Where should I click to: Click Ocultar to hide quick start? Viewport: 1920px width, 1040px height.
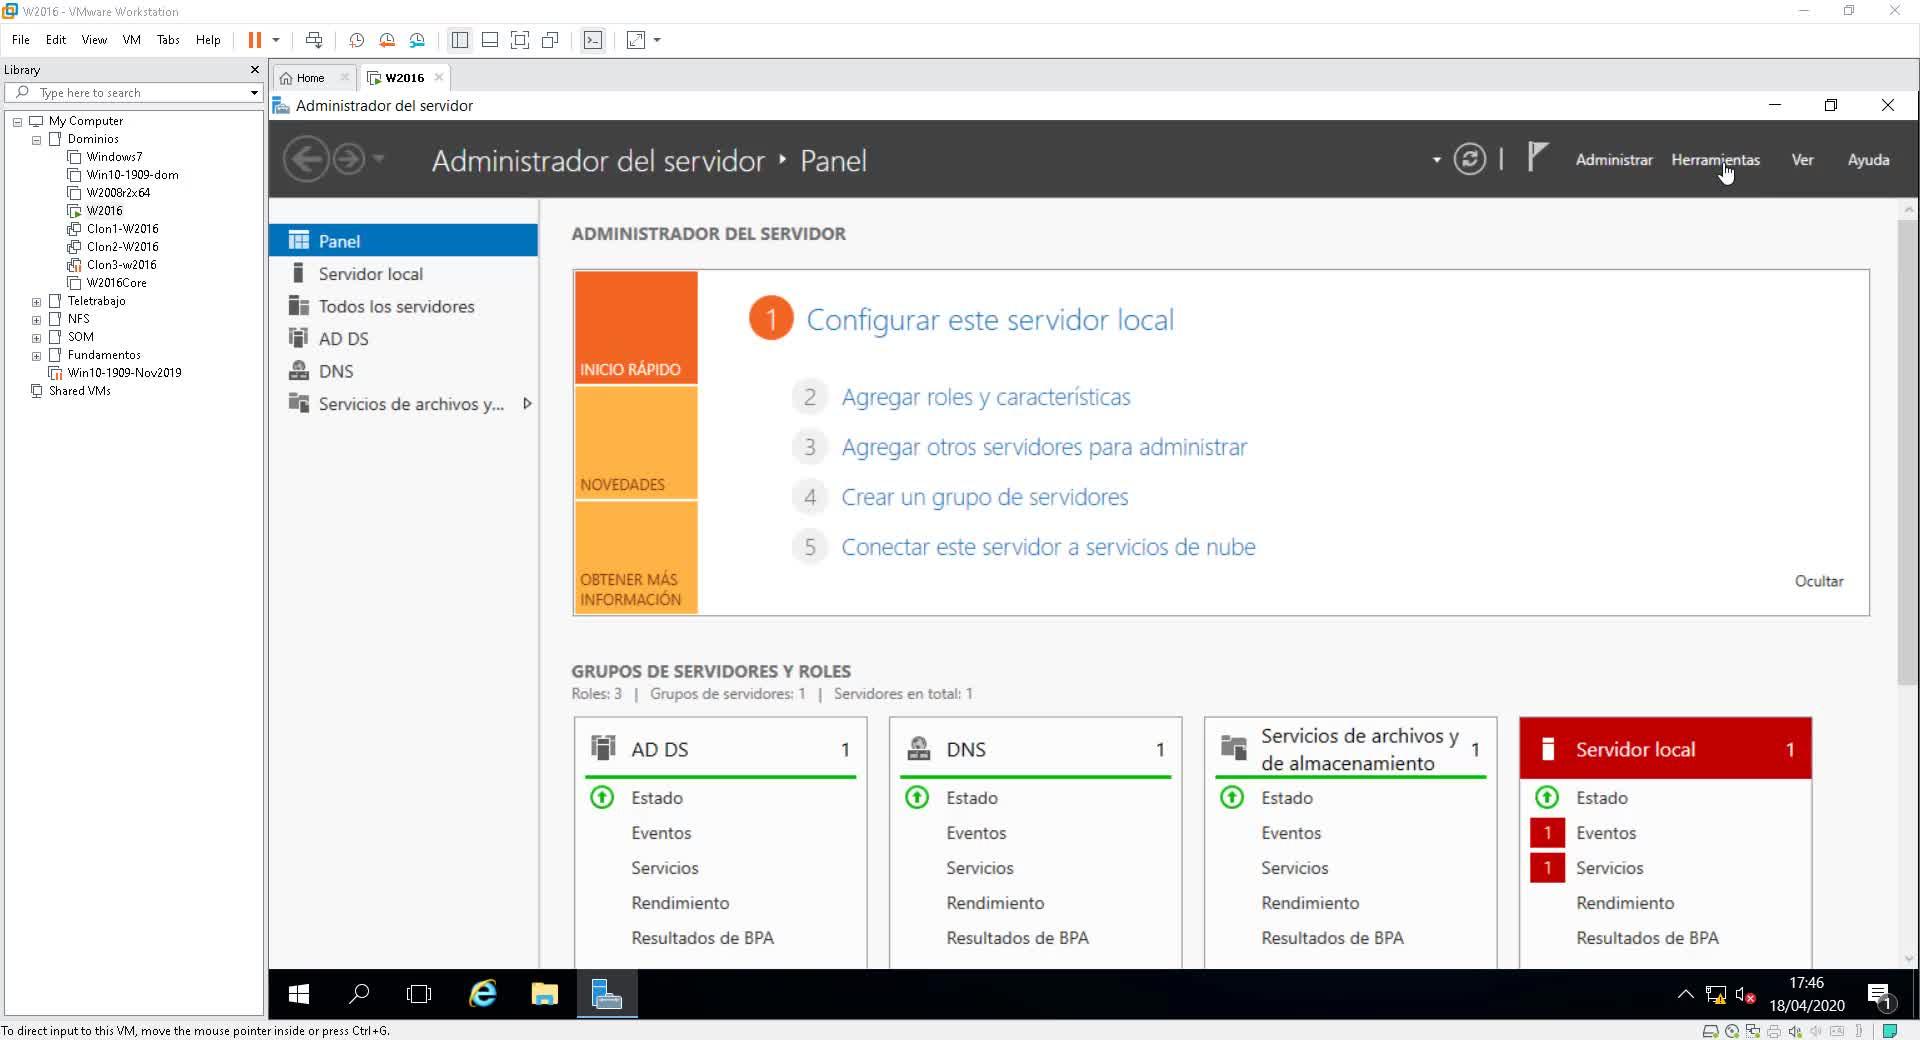coord(1818,581)
